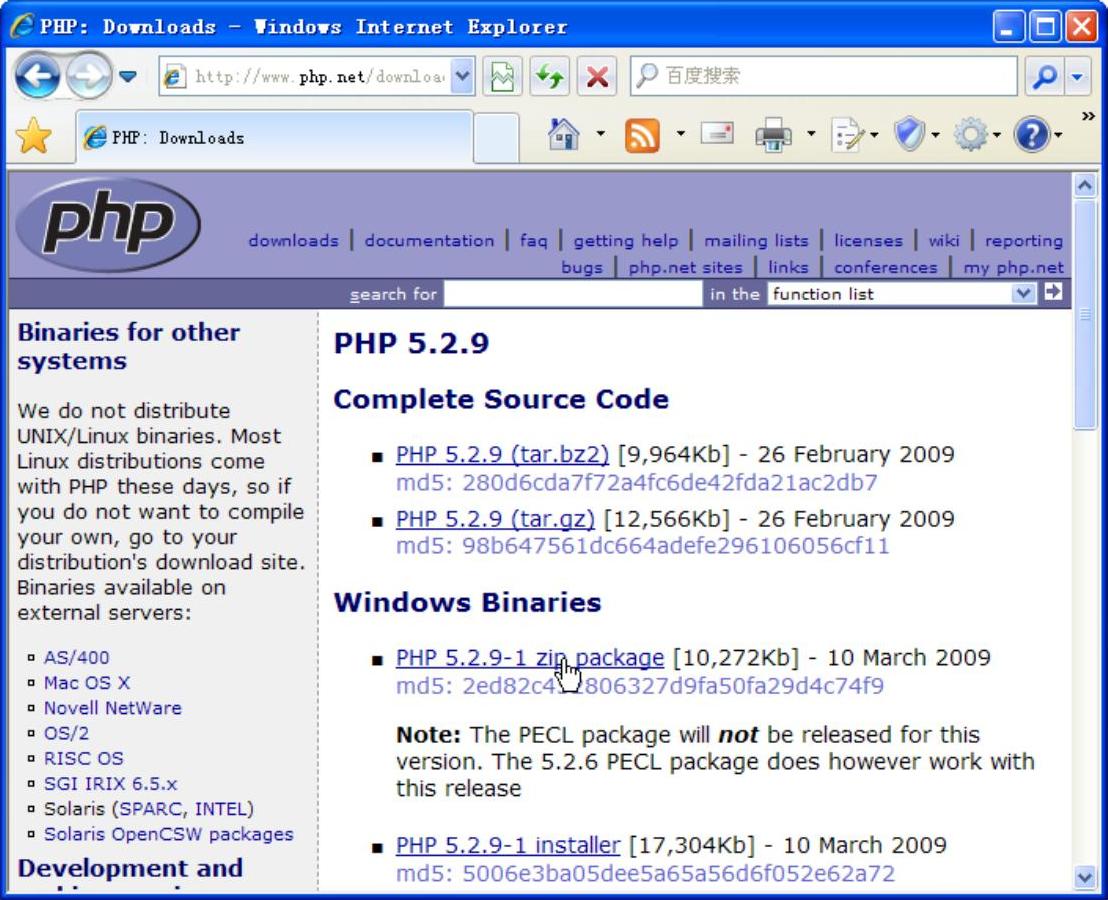
Task: Go back with the Back arrow button
Action: (x=37, y=75)
